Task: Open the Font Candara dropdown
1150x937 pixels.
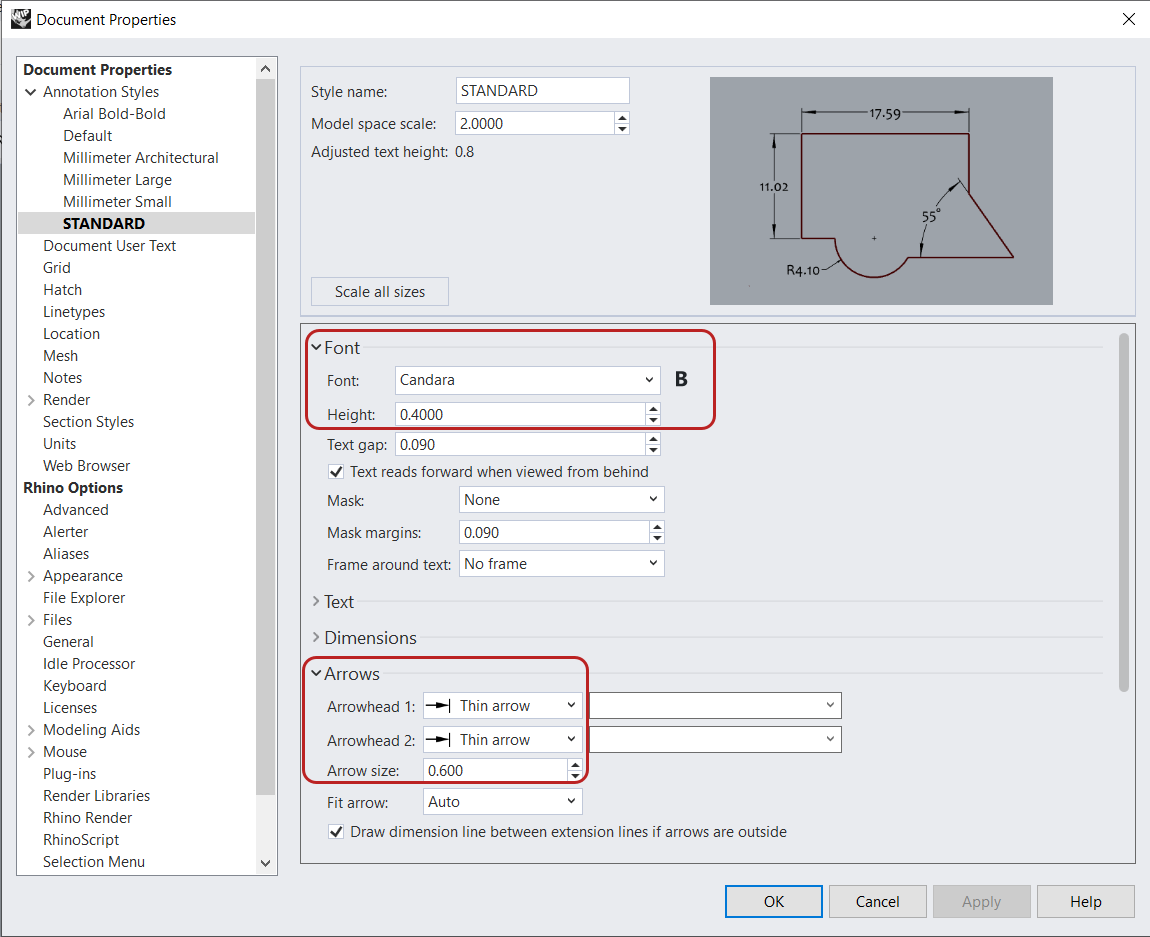Action: 527,380
